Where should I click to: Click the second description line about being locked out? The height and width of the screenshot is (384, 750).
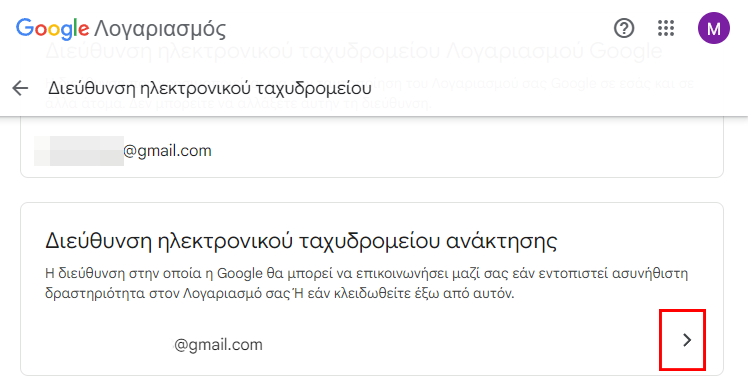[279, 293]
